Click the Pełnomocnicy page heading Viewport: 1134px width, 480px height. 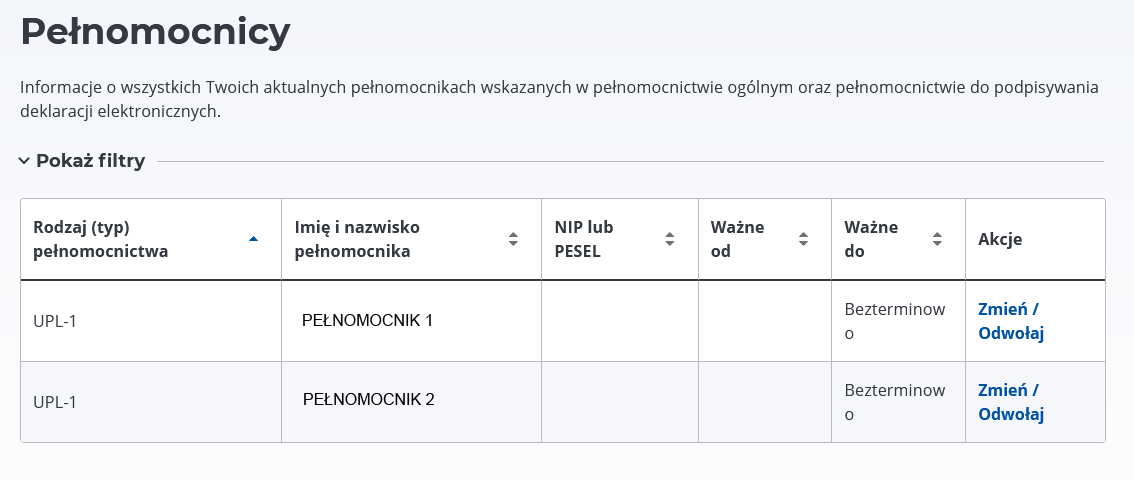tap(155, 32)
